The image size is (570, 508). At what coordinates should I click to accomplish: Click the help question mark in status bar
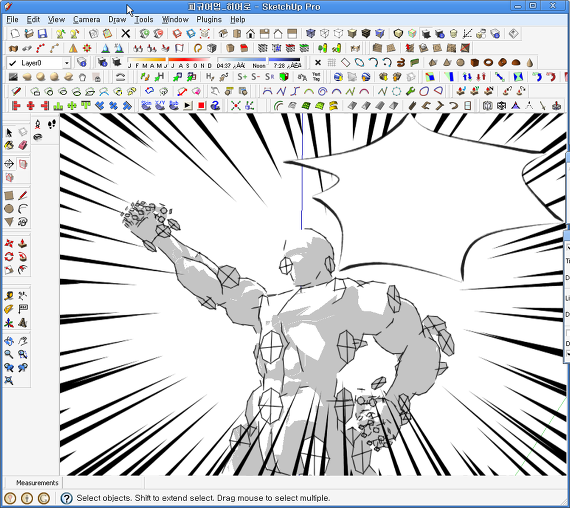pos(66,498)
